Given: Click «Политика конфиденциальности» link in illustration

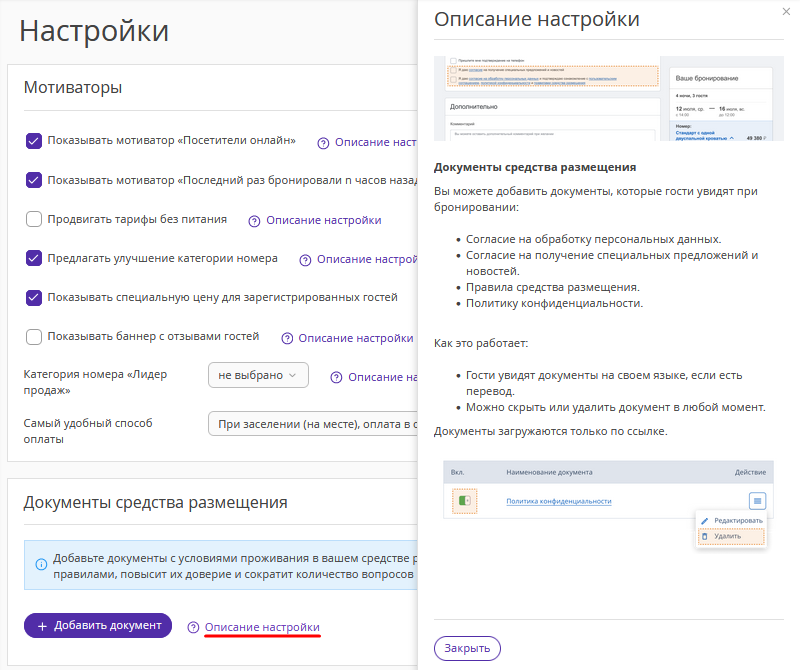Looking at the screenshot, I should point(559,501).
